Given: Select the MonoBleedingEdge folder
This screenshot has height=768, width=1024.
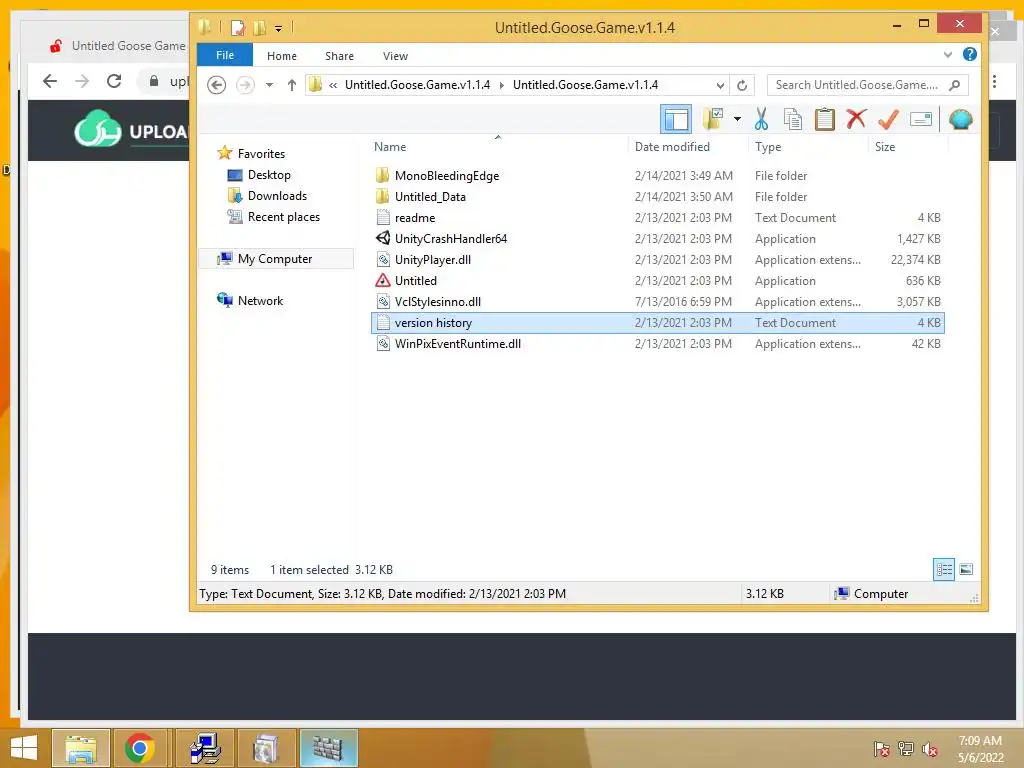Looking at the screenshot, I should (x=447, y=176).
